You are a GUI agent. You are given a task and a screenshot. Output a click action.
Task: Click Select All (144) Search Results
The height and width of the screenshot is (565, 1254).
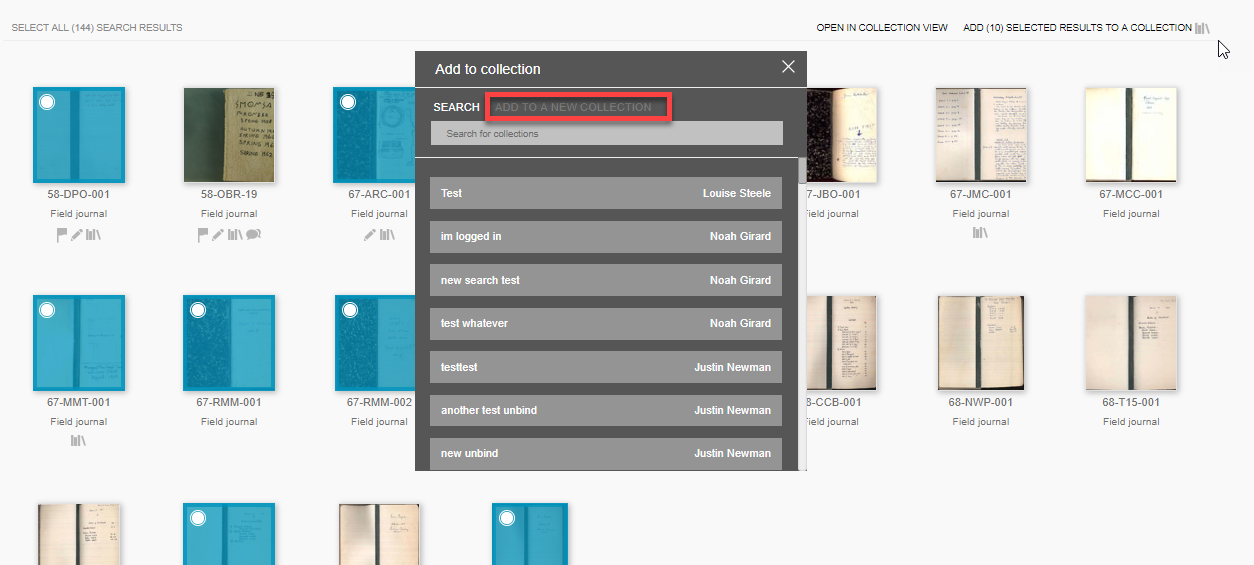pos(97,28)
